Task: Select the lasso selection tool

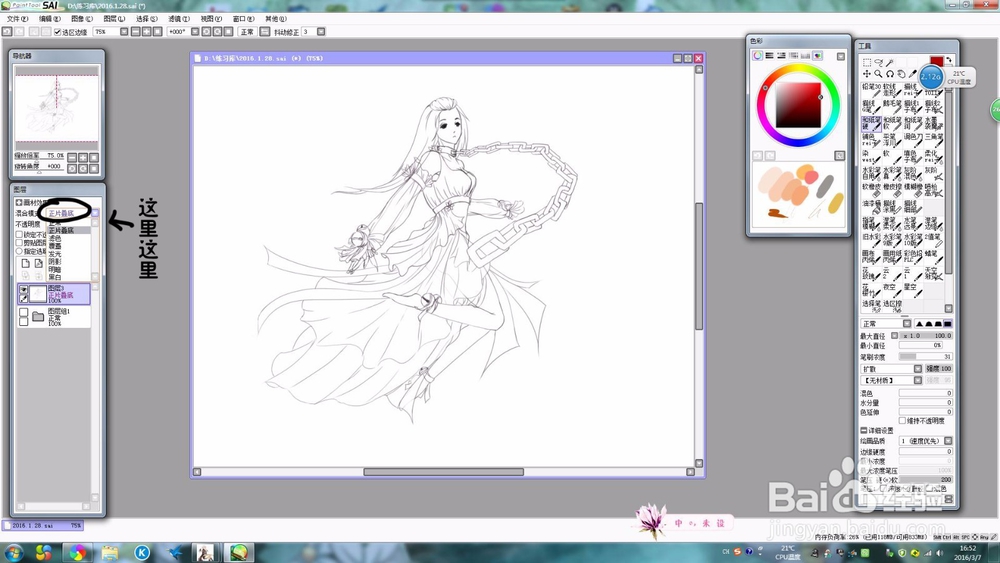Action: click(878, 62)
